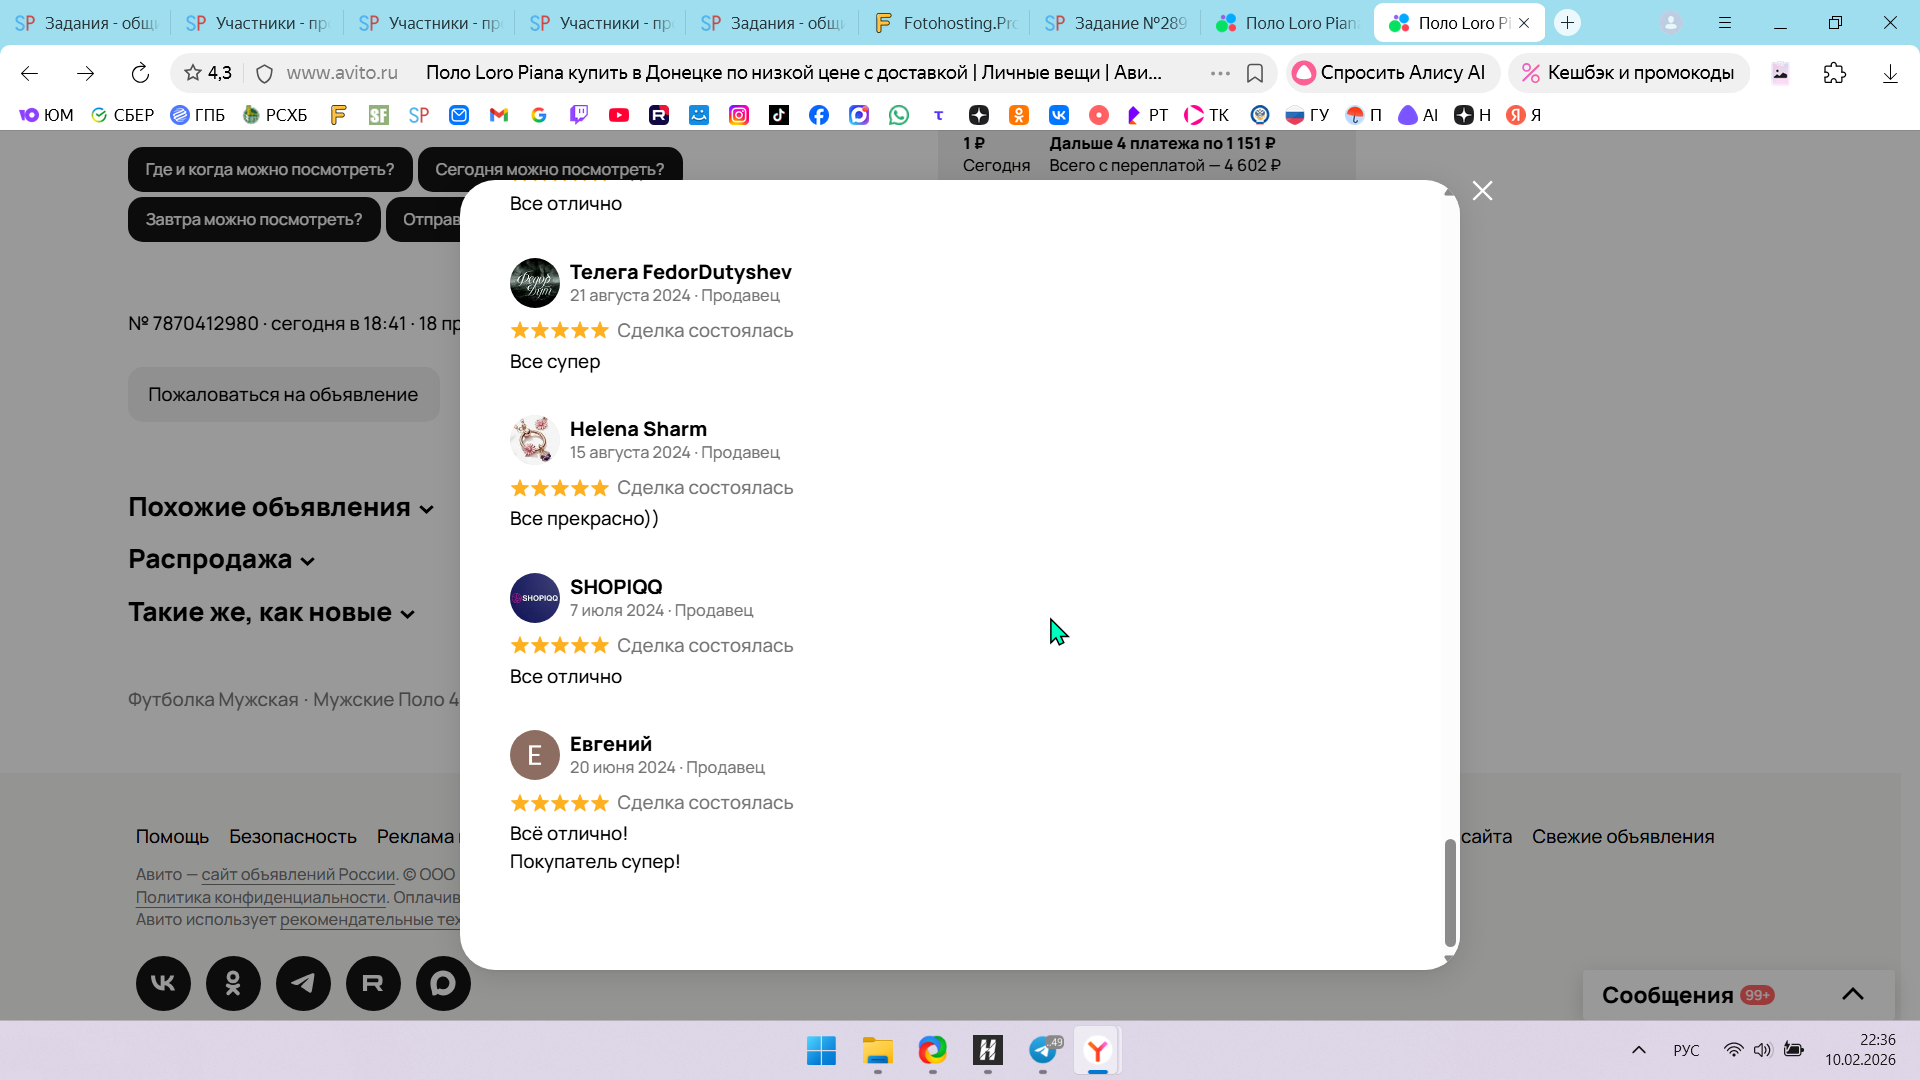Switch to Задание №289 tab
This screenshot has height=1080, width=1920.
(1116, 23)
